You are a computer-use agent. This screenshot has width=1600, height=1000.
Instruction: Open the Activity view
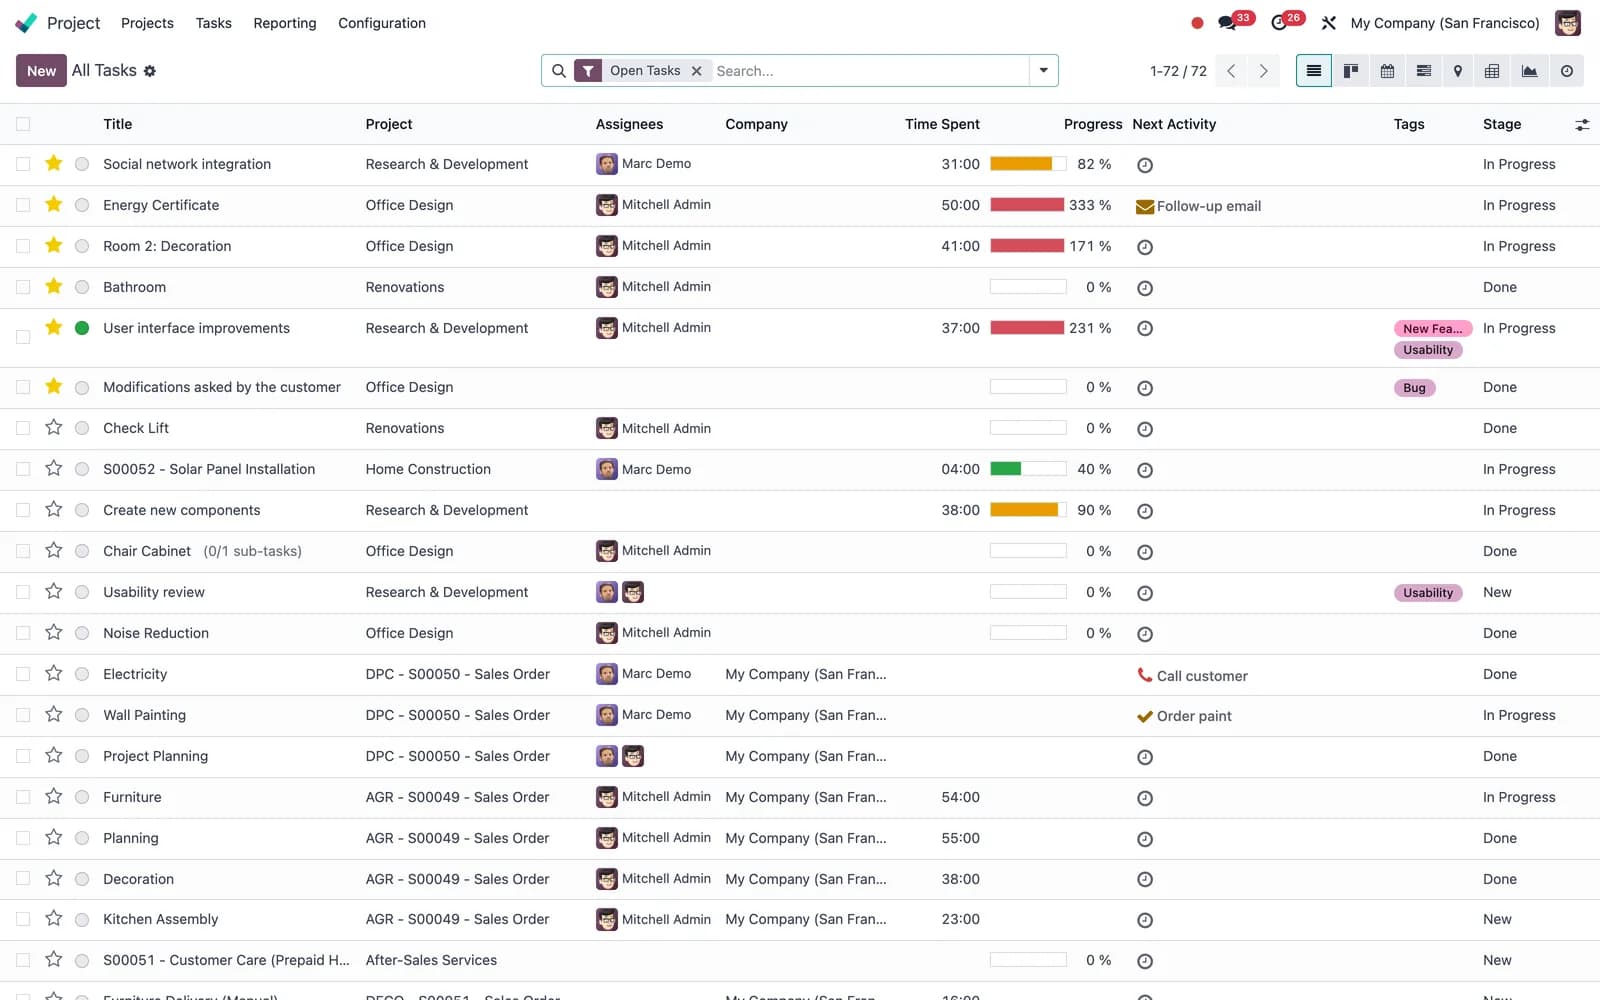pos(1566,71)
